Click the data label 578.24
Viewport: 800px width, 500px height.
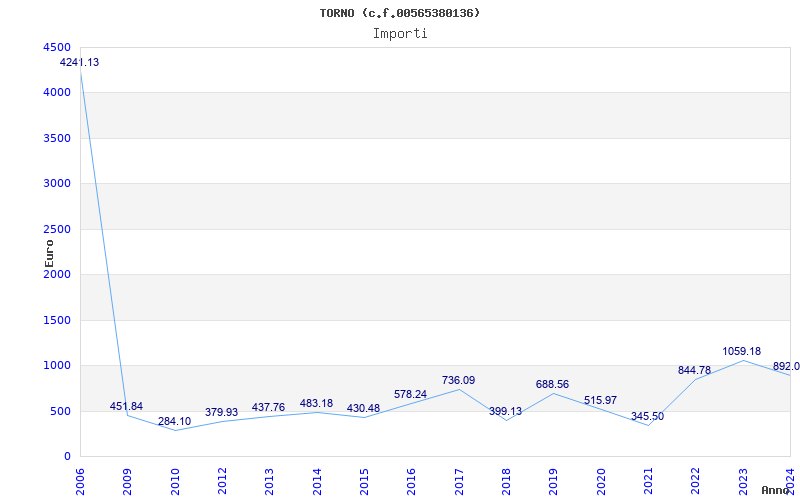point(410,394)
